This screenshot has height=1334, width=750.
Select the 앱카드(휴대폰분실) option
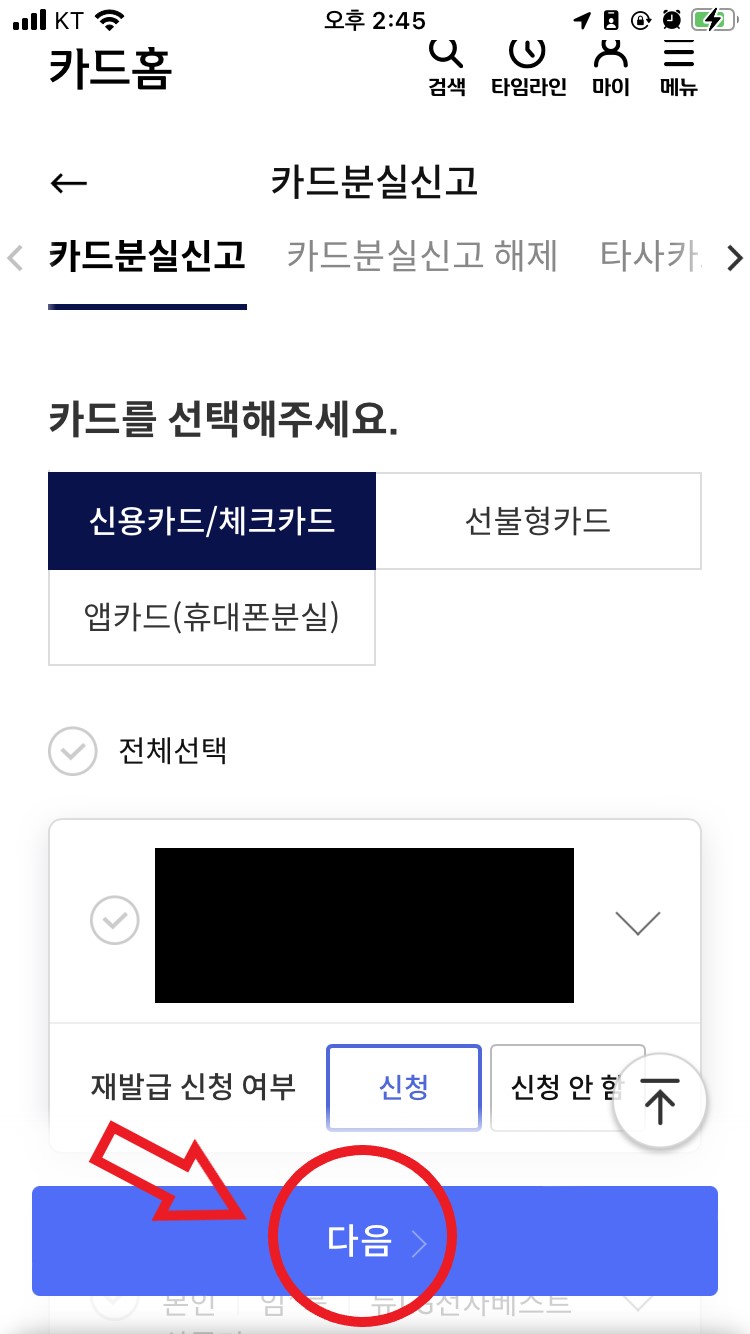pyautogui.click(x=211, y=618)
